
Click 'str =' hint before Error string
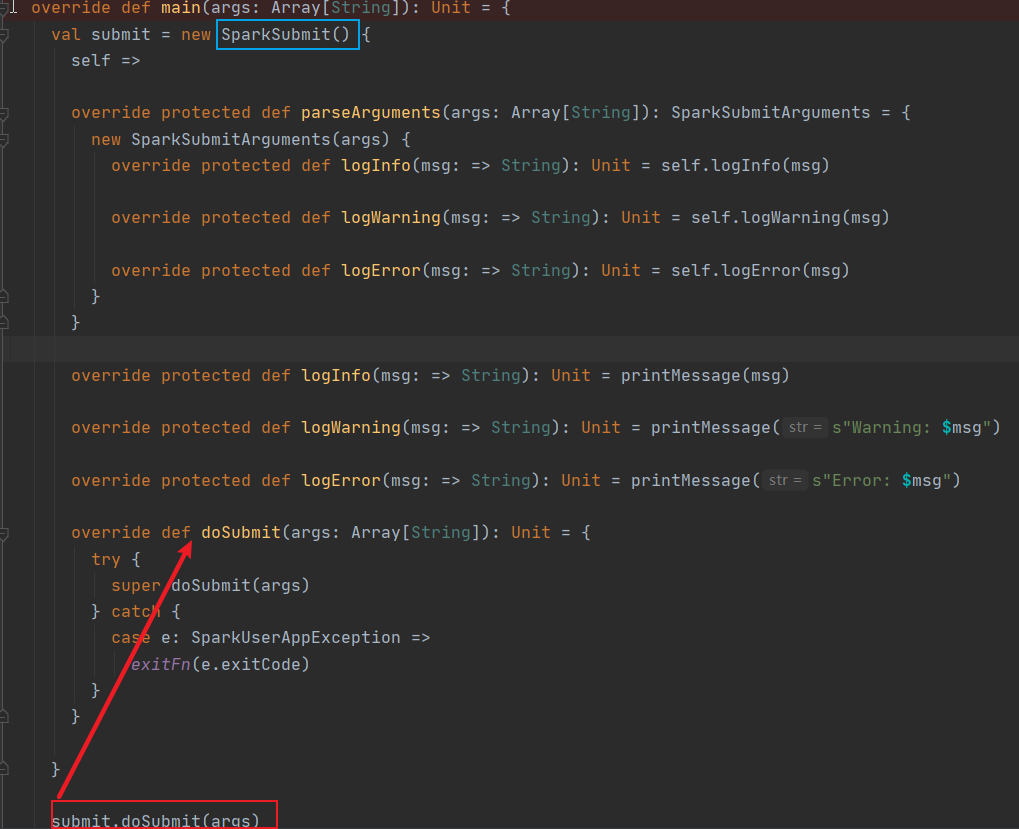[x=784, y=480]
